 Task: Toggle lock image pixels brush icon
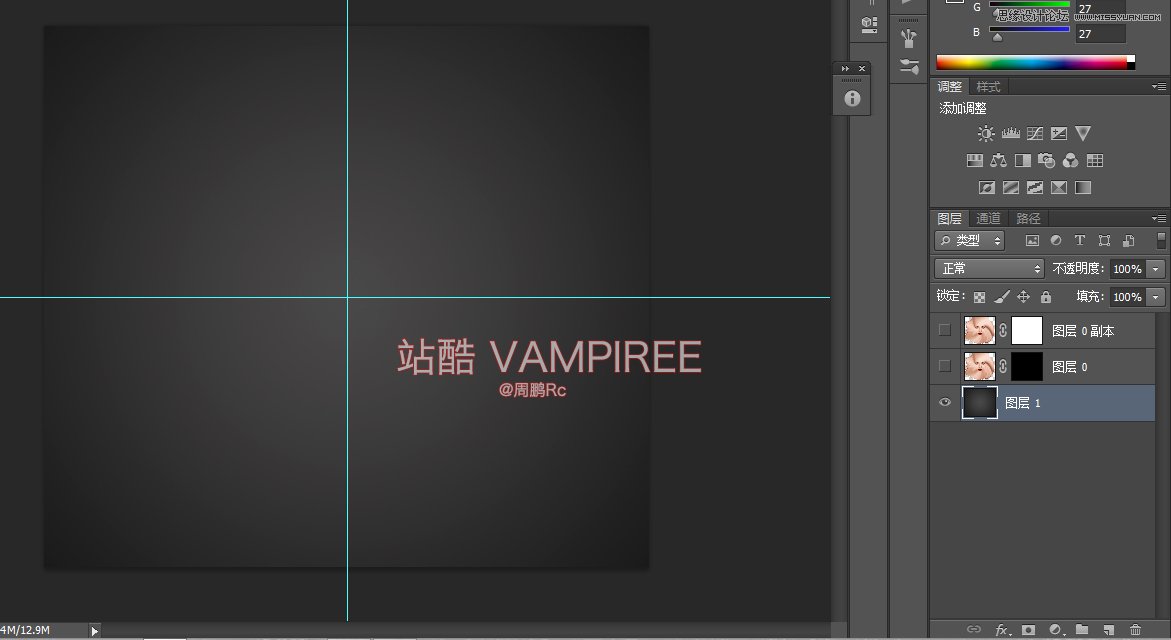pos(1001,297)
